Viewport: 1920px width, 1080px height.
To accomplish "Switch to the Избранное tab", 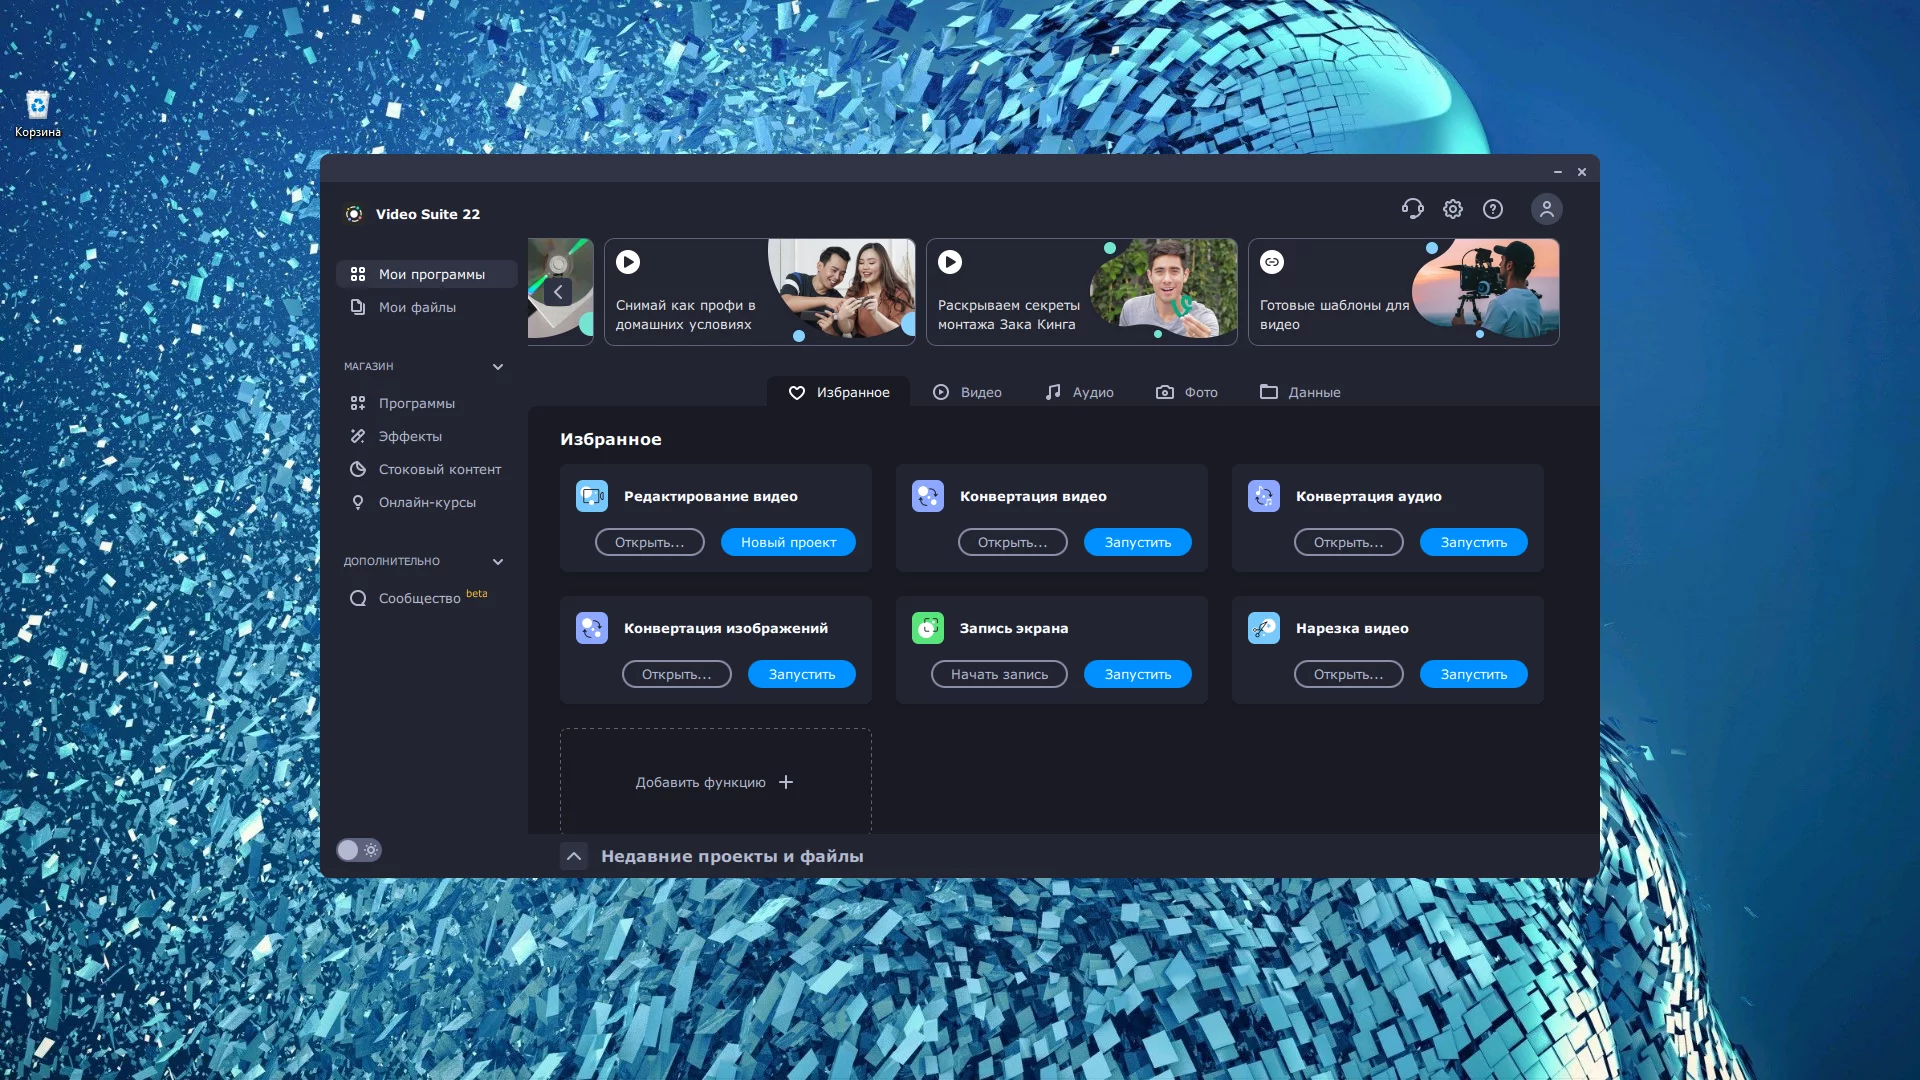I will pyautogui.click(x=838, y=392).
